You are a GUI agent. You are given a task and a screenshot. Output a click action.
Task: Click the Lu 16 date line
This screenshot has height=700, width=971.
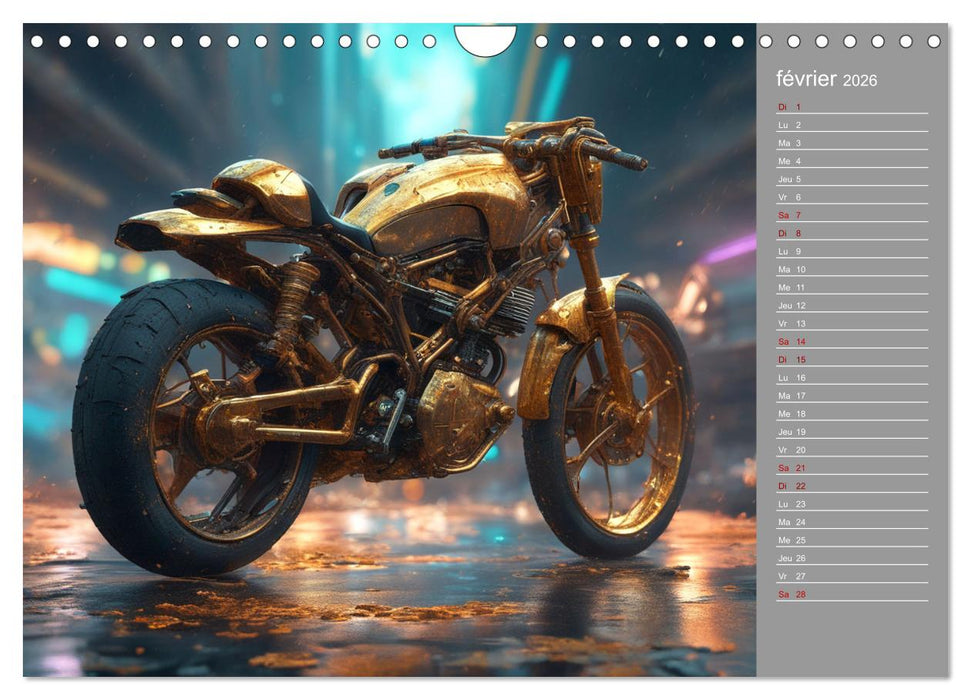(851, 378)
